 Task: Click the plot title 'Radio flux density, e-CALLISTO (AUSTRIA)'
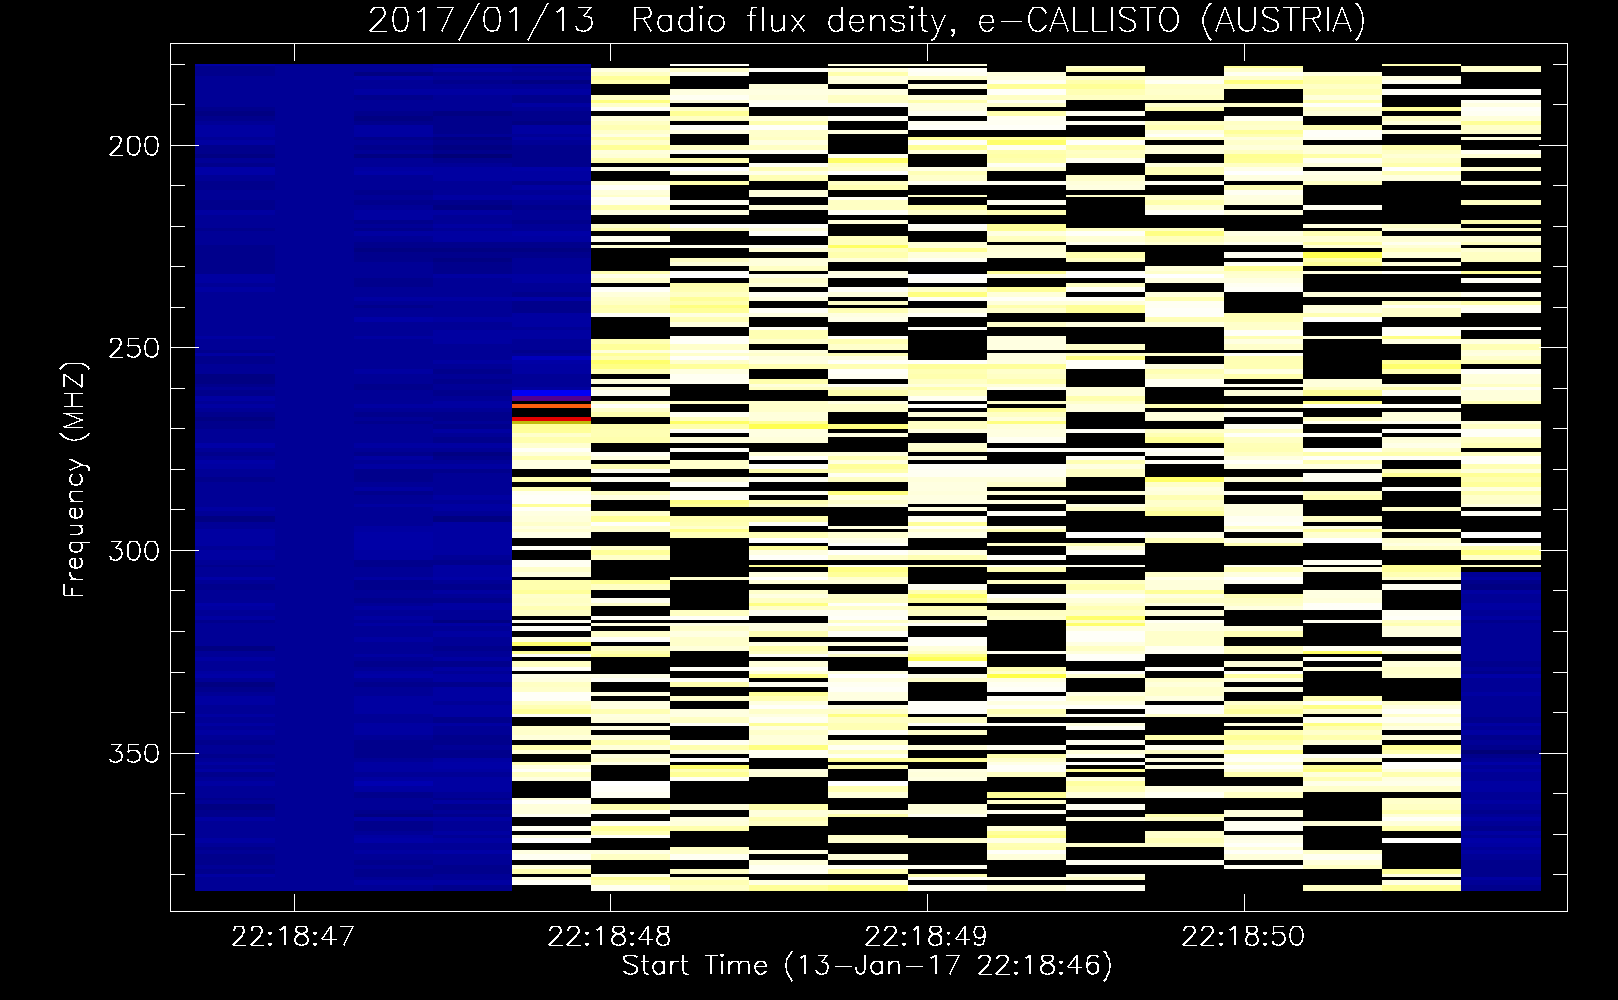[x=998, y=21]
